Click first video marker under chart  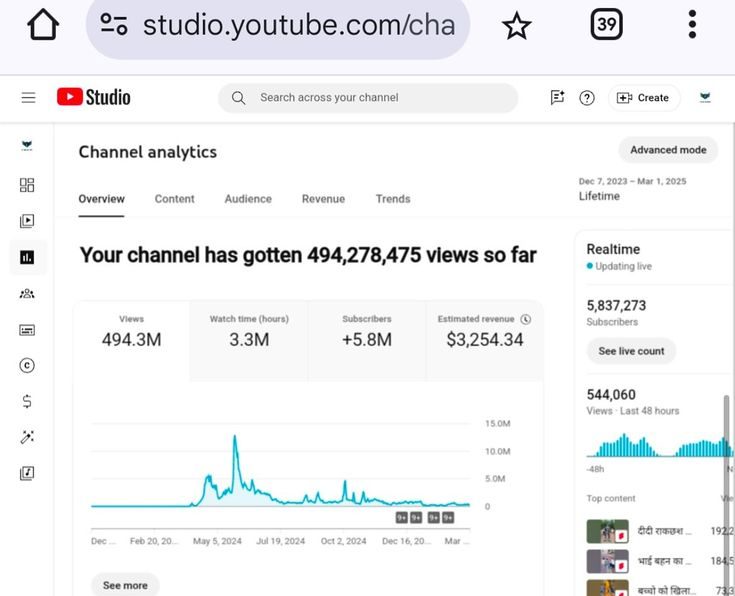pyautogui.click(x=402, y=518)
